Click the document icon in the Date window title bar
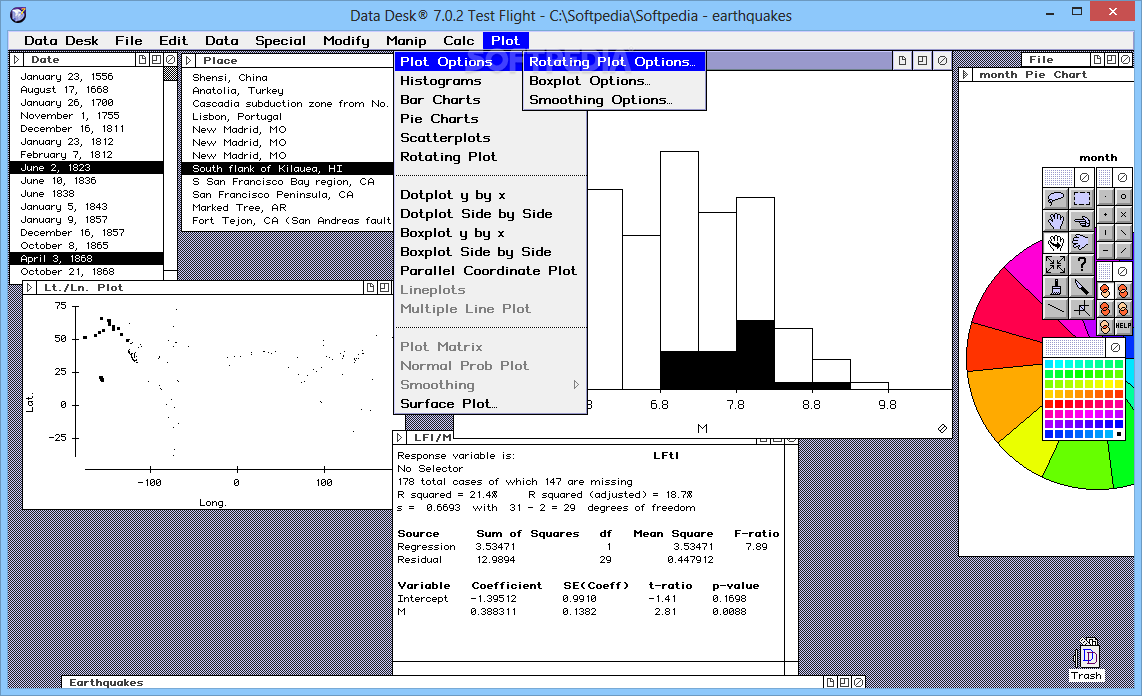Image resolution: width=1142 pixels, height=696 pixels. pos(143,60)
